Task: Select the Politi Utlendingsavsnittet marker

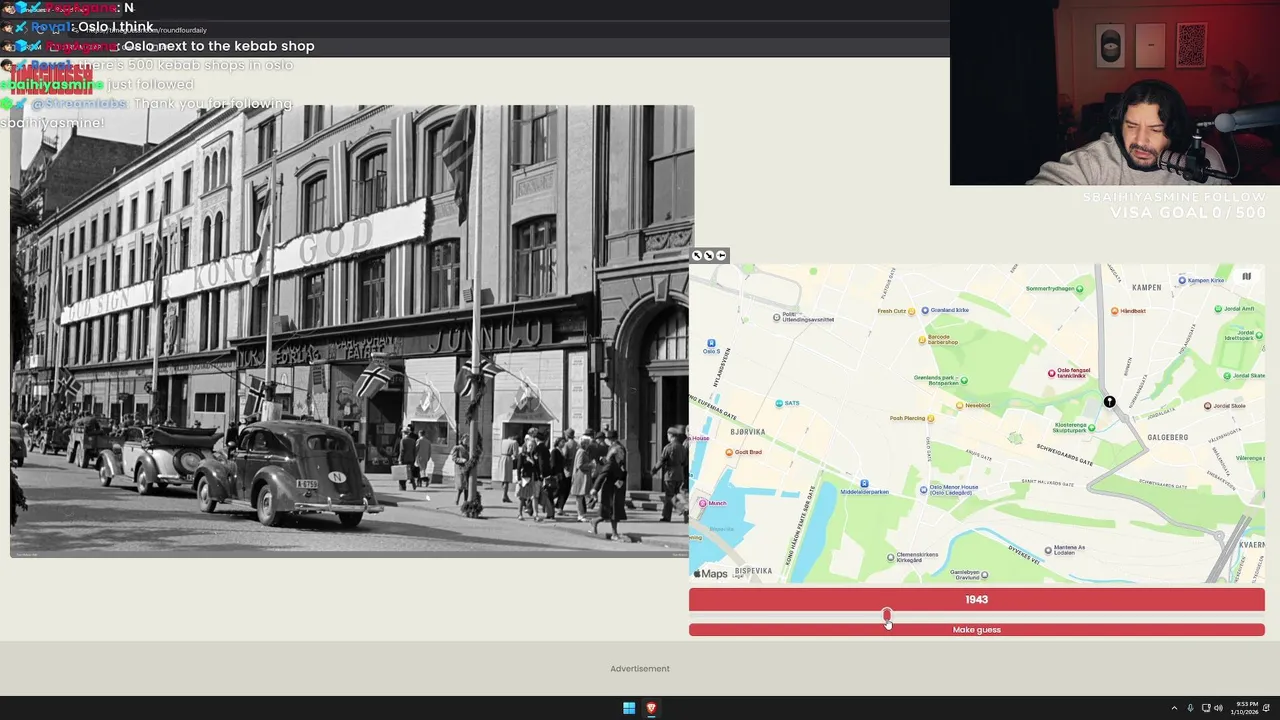Action: coord(777,317)
